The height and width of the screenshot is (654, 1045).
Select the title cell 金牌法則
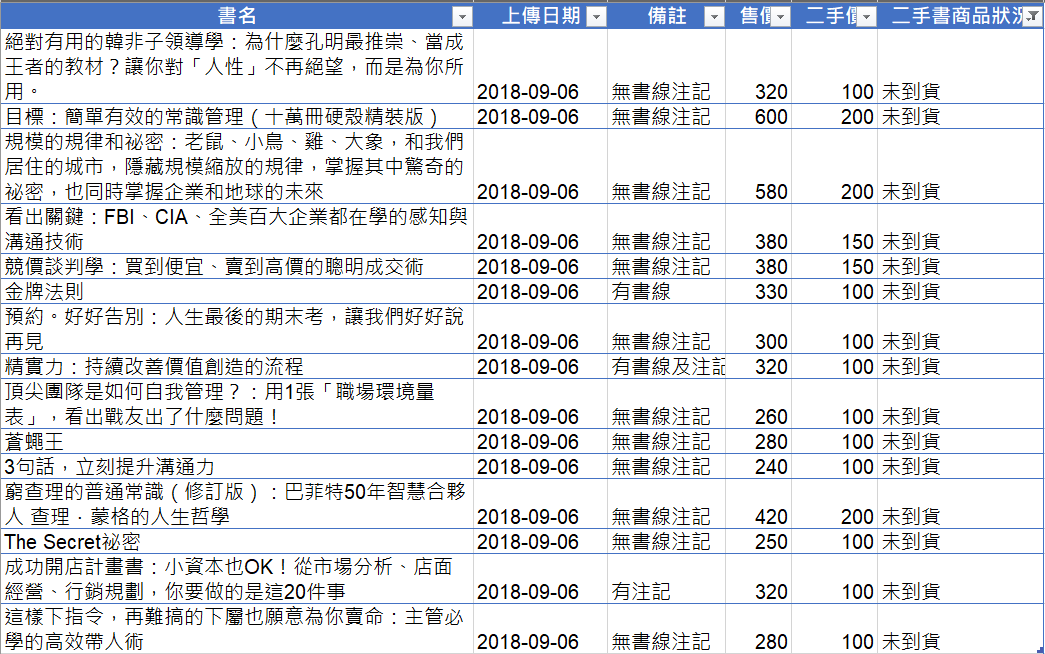point(237,291)
